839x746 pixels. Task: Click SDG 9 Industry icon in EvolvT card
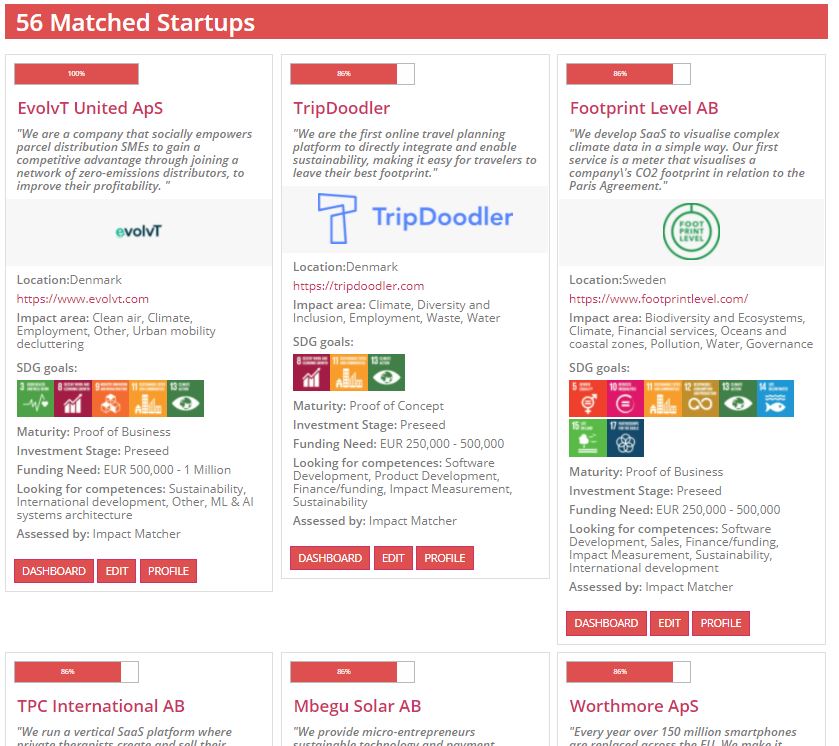(x=110, y=399)
